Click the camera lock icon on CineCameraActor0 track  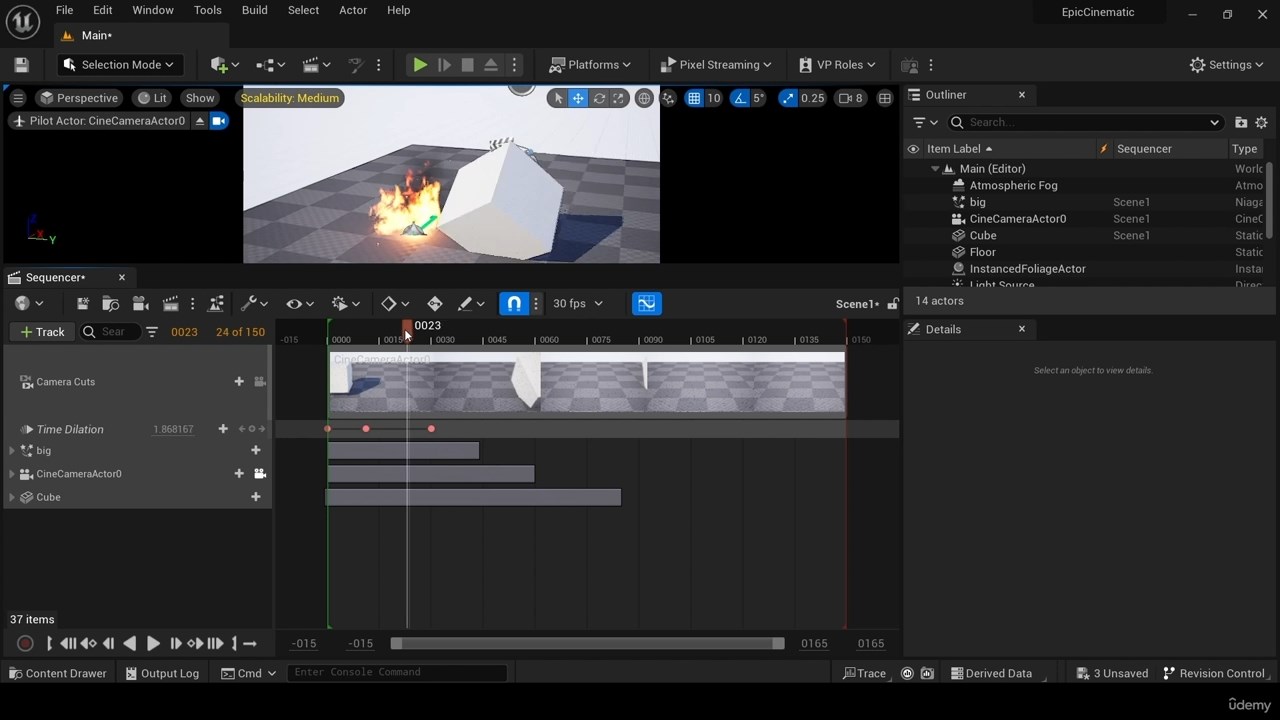[260, 474]
